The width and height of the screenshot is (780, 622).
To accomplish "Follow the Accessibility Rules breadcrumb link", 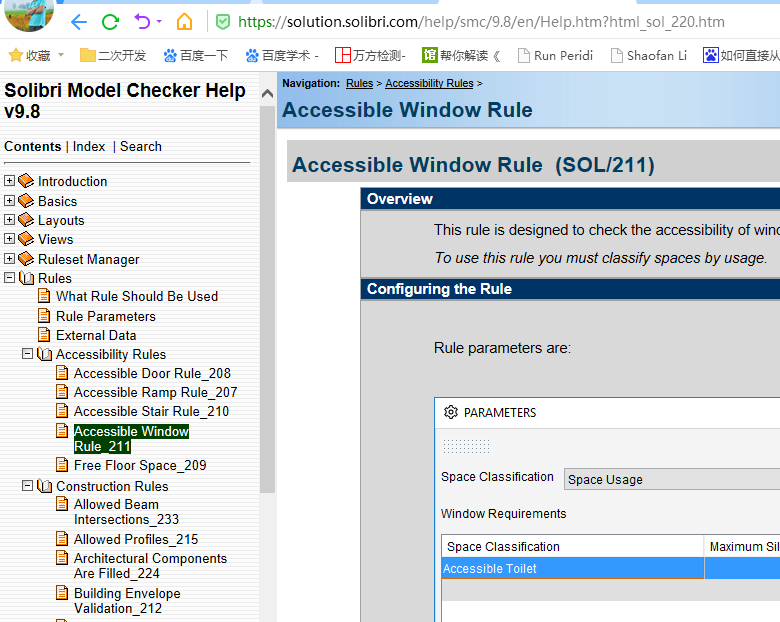I will coord(429,83).
